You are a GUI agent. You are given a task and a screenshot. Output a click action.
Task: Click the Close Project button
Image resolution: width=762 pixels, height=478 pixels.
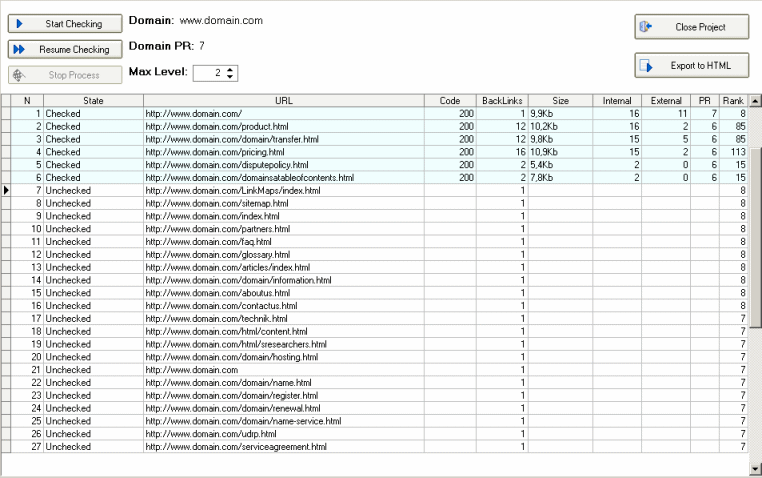click(x=692, y=27)
